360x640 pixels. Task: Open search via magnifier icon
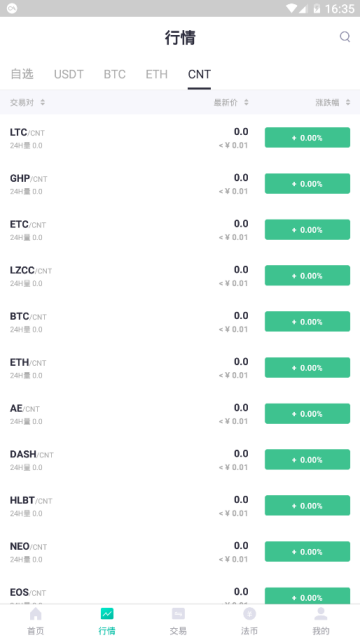(x=345, y=37)
